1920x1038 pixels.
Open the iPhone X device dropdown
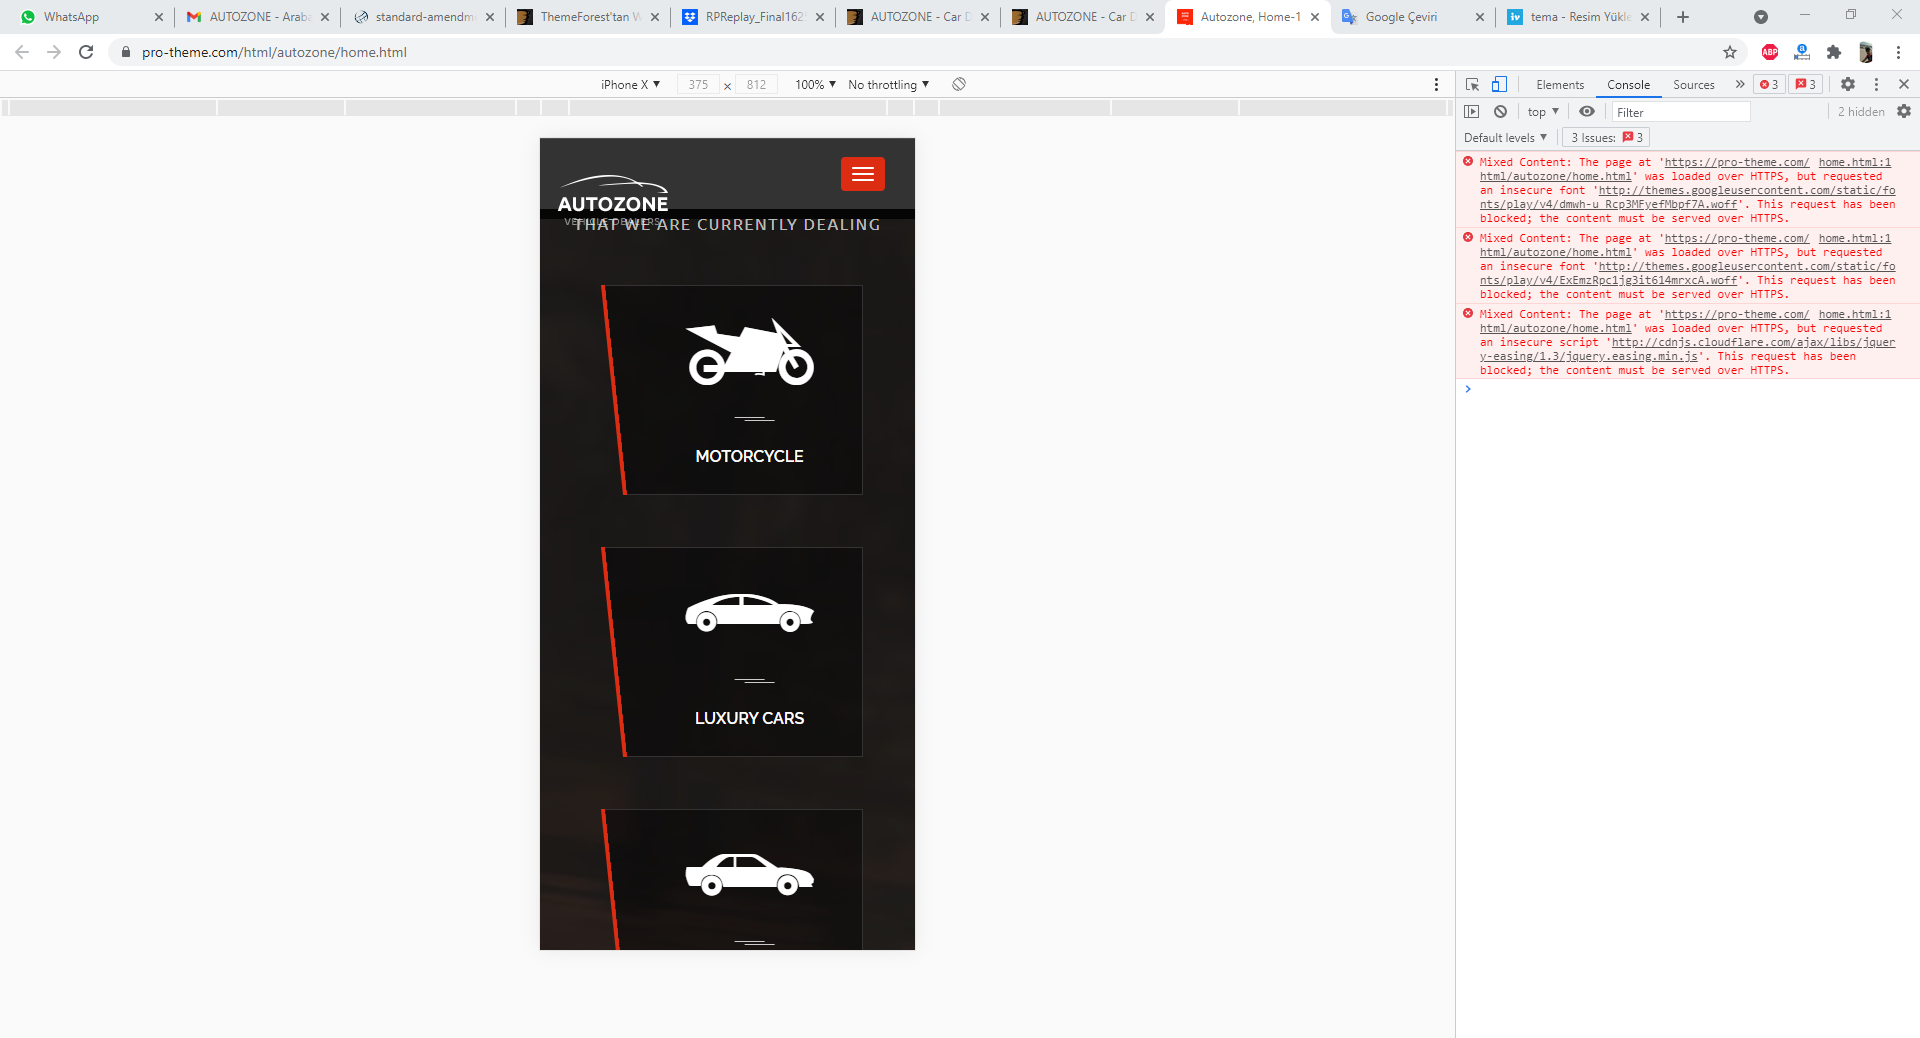pyautogui.click(x=630, y=85)
